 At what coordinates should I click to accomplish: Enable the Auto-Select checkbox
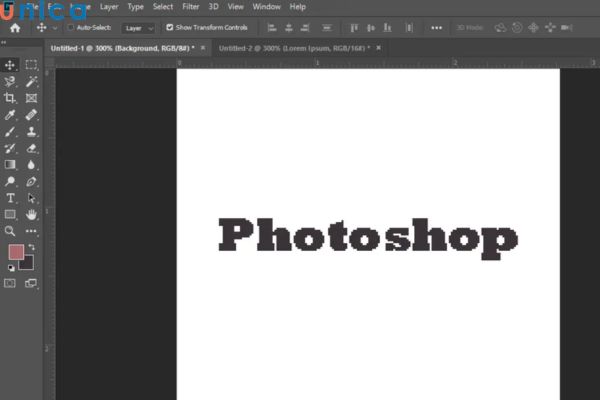click(x=70, y=28)
